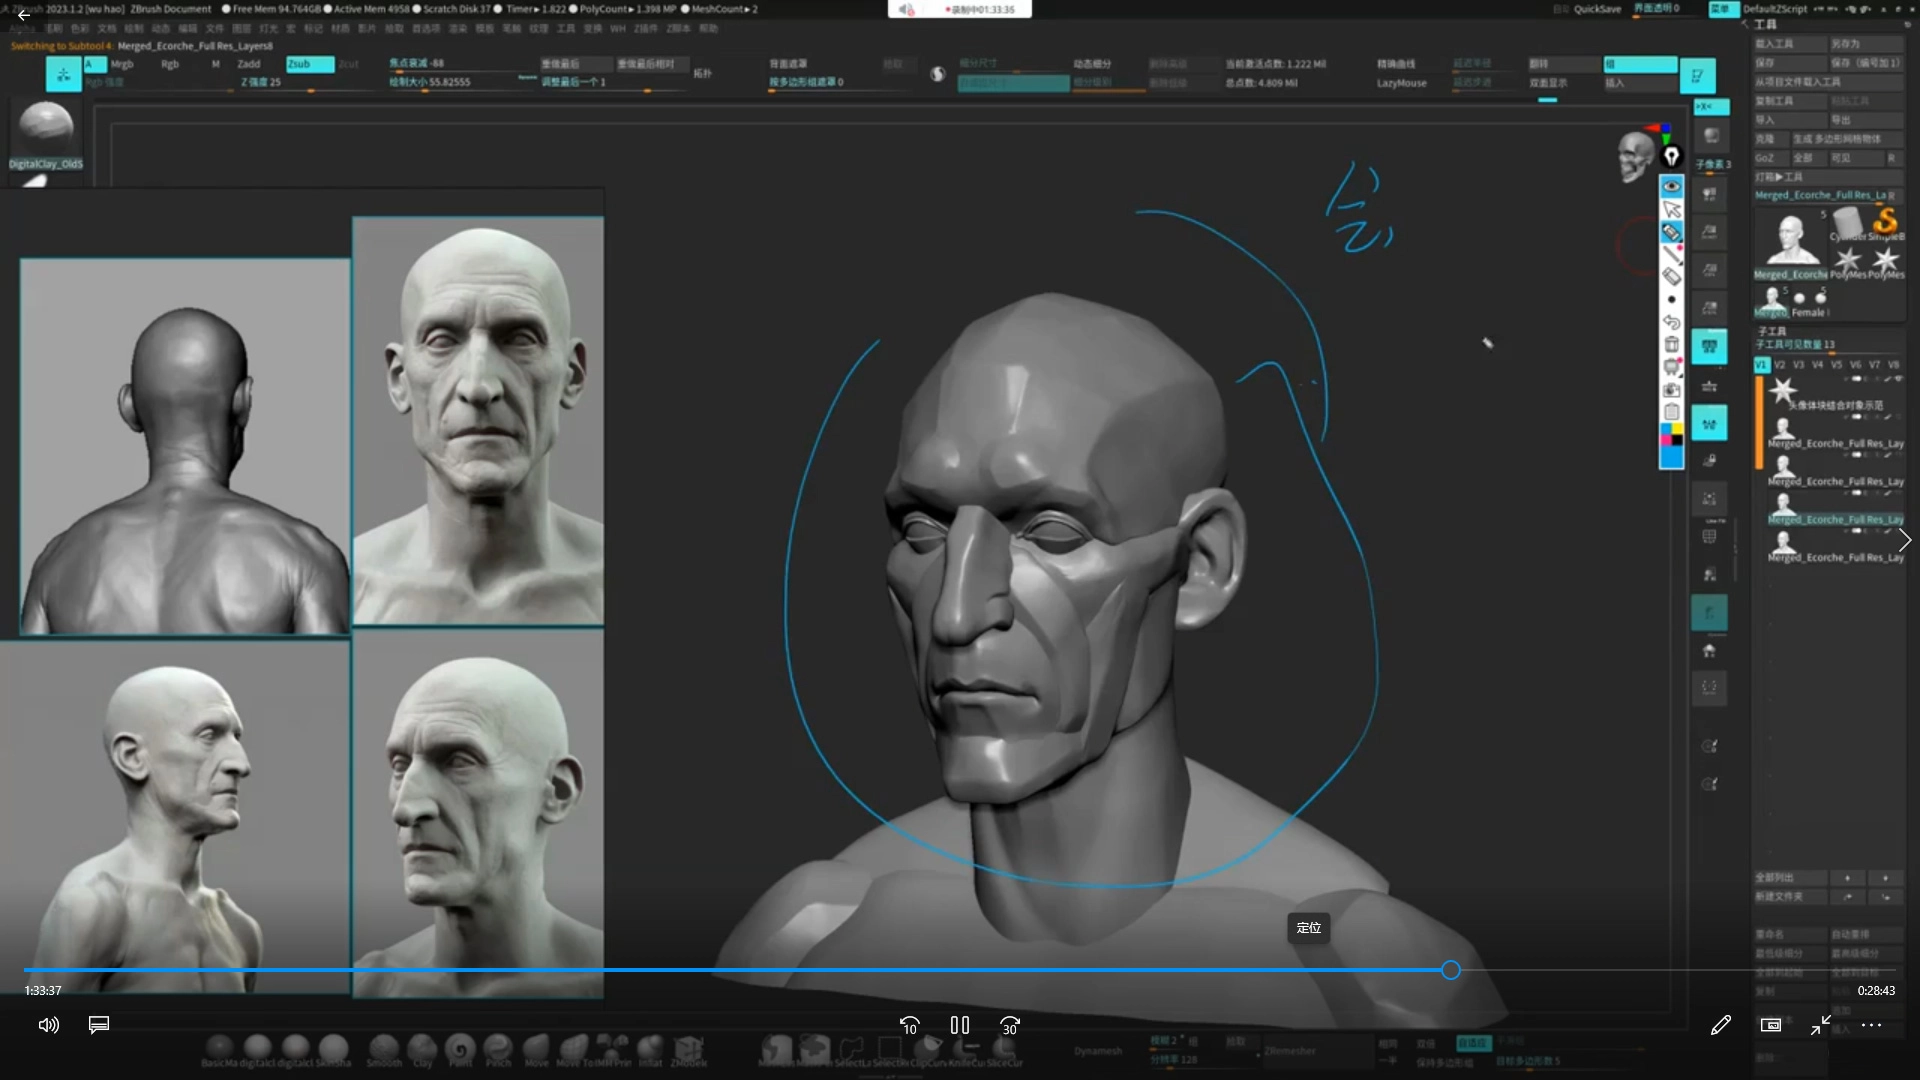1920x1080 pixels.
Task: Click the camera screenshot annotation icon
Action: point(1672,390)
